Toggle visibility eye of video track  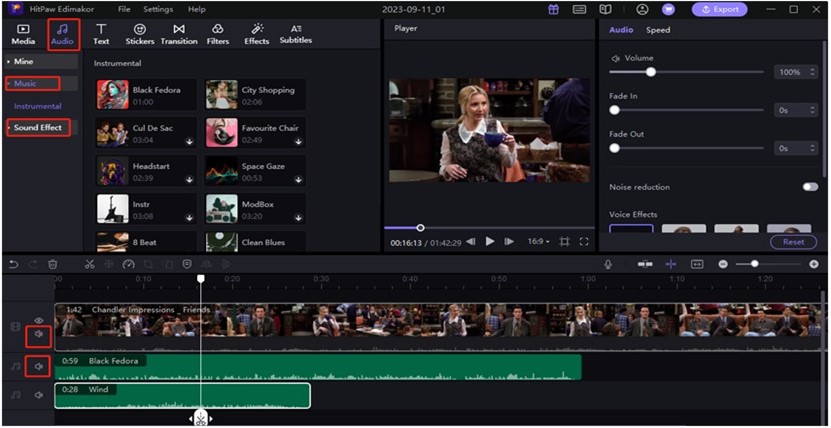(39, 320)
